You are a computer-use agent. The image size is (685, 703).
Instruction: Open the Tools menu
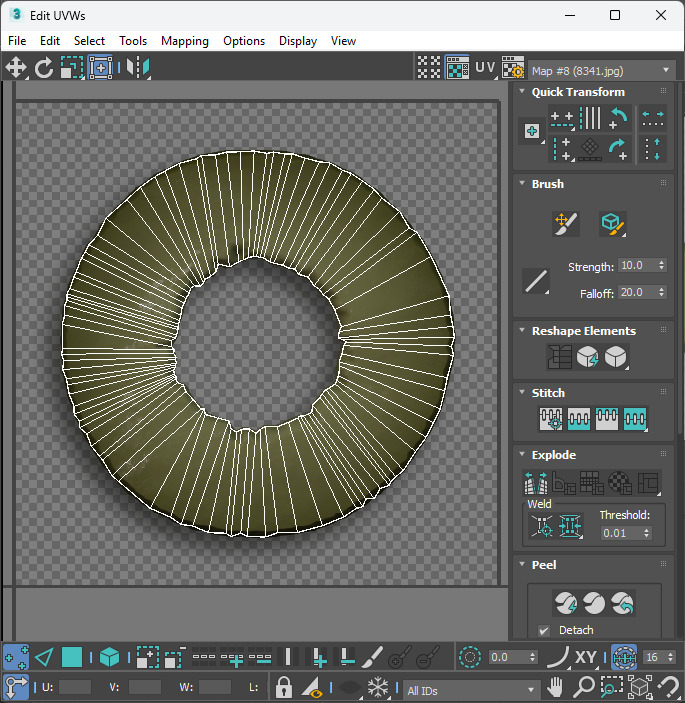[133, 41]
